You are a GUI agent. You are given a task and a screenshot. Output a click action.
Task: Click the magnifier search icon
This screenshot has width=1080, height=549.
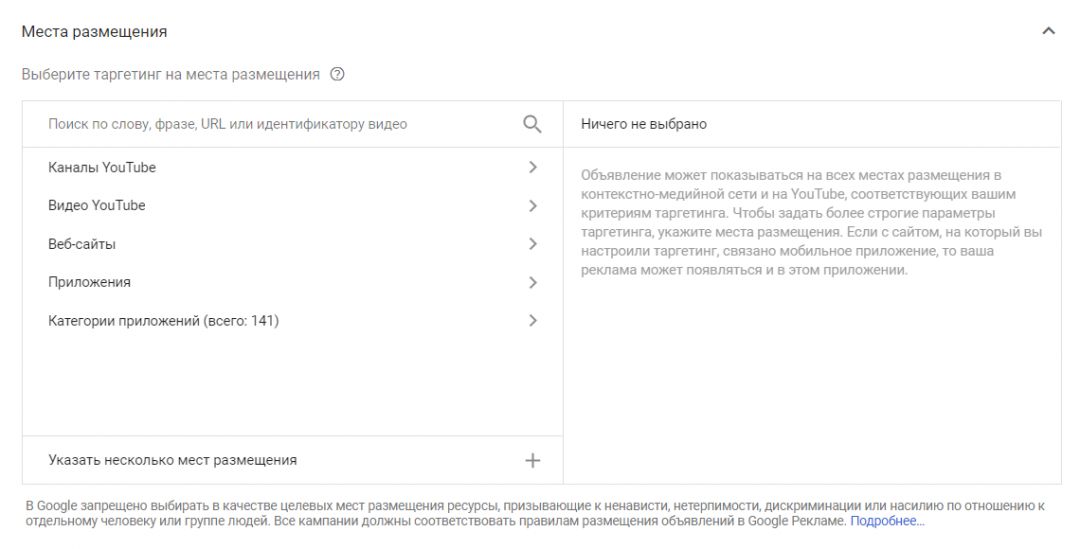pos(532,124)
